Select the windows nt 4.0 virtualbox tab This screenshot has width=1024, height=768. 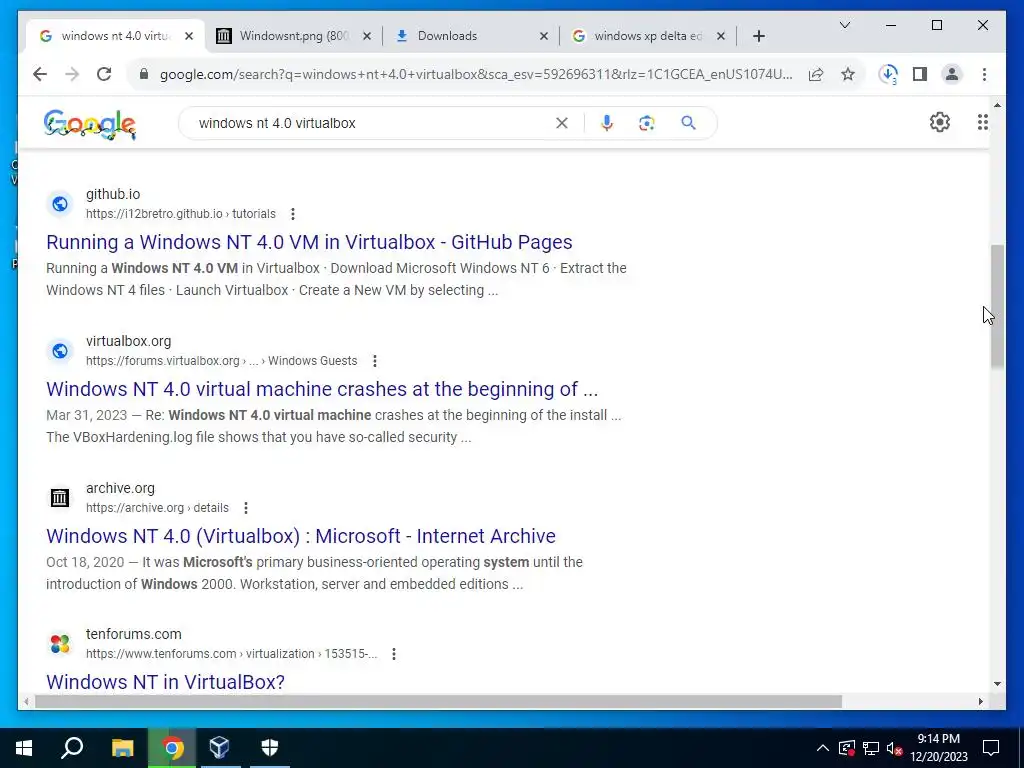tap(115, 36)
